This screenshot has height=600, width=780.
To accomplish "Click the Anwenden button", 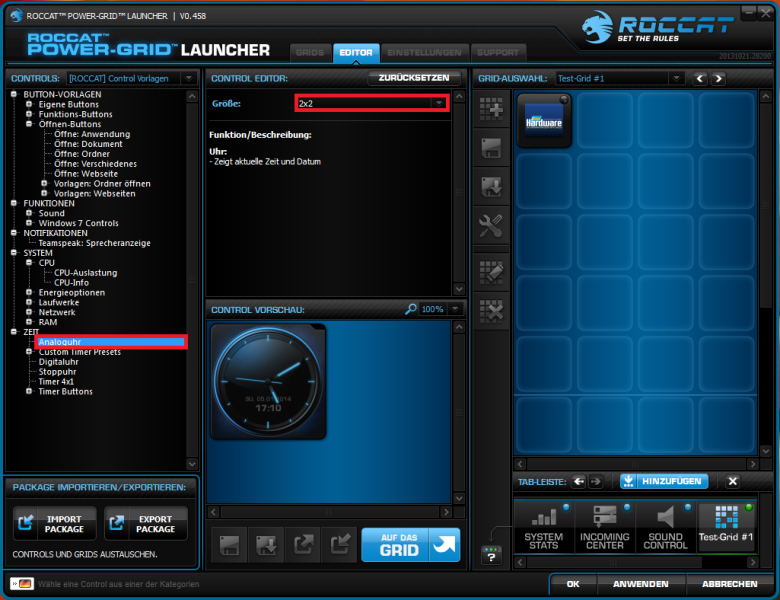I will 641,584.
